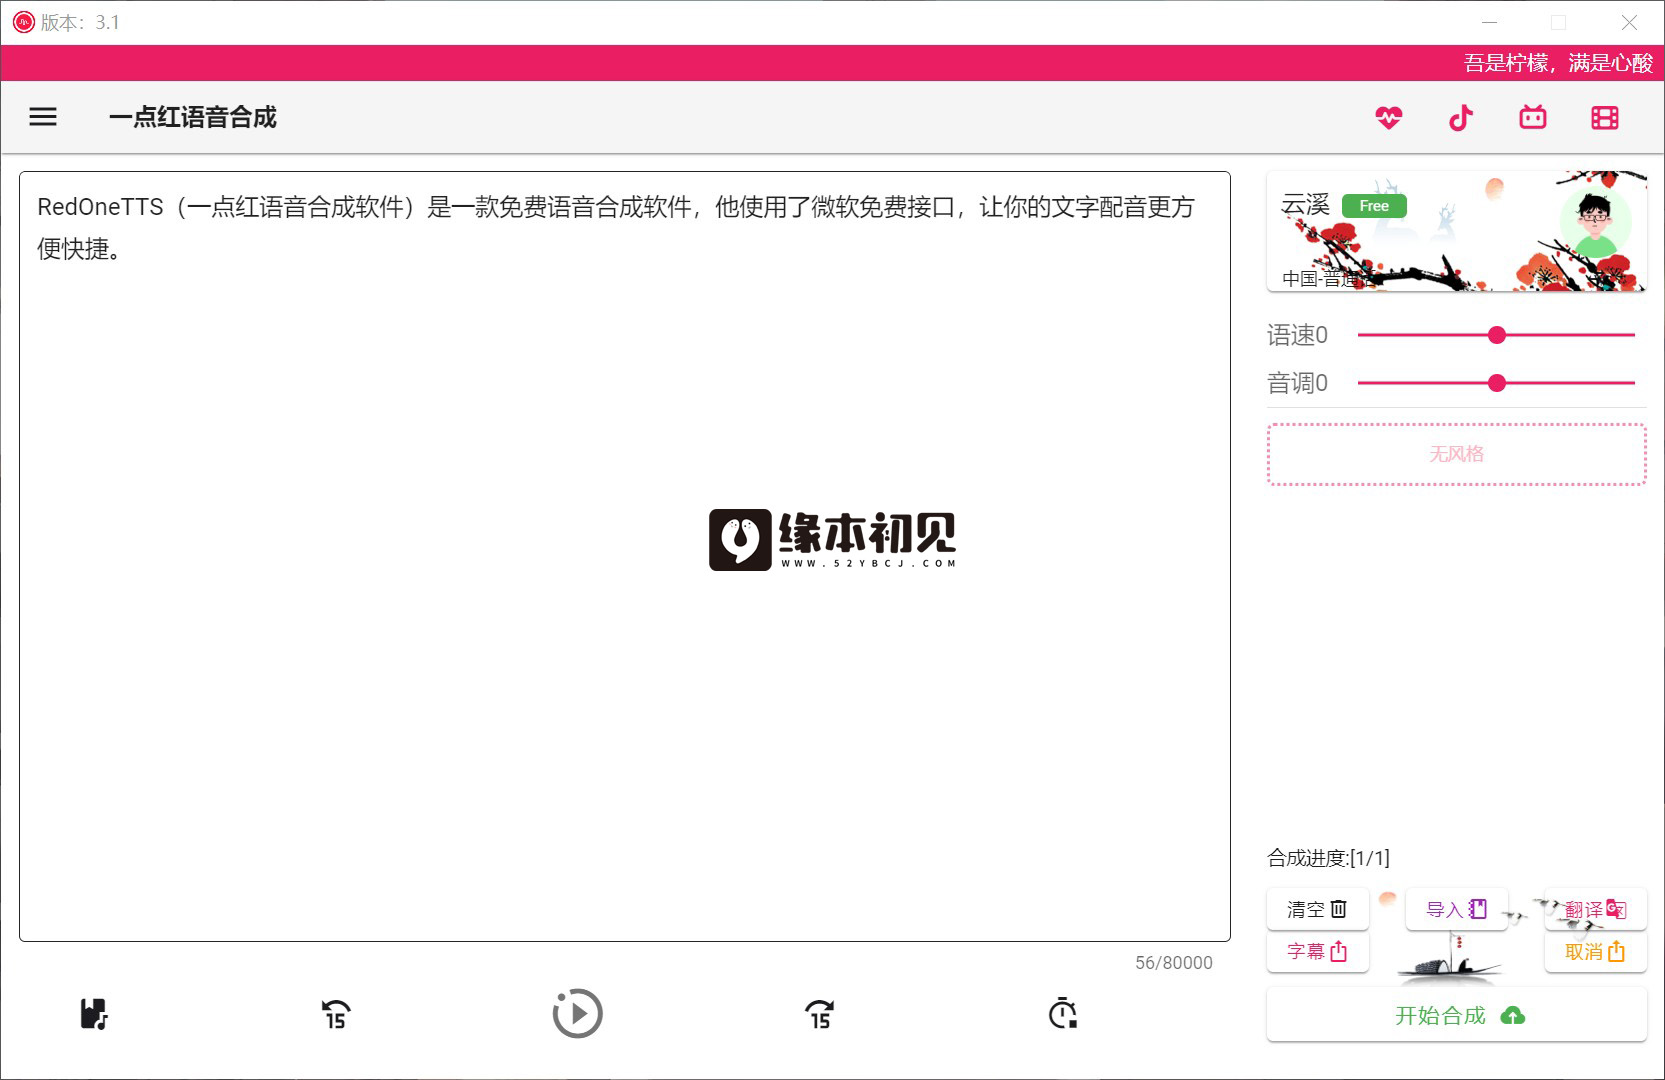This screenshot has height=1080, width=1665.
Task: Click the 取消 cancel button
Action: [x=1595, y=951]
